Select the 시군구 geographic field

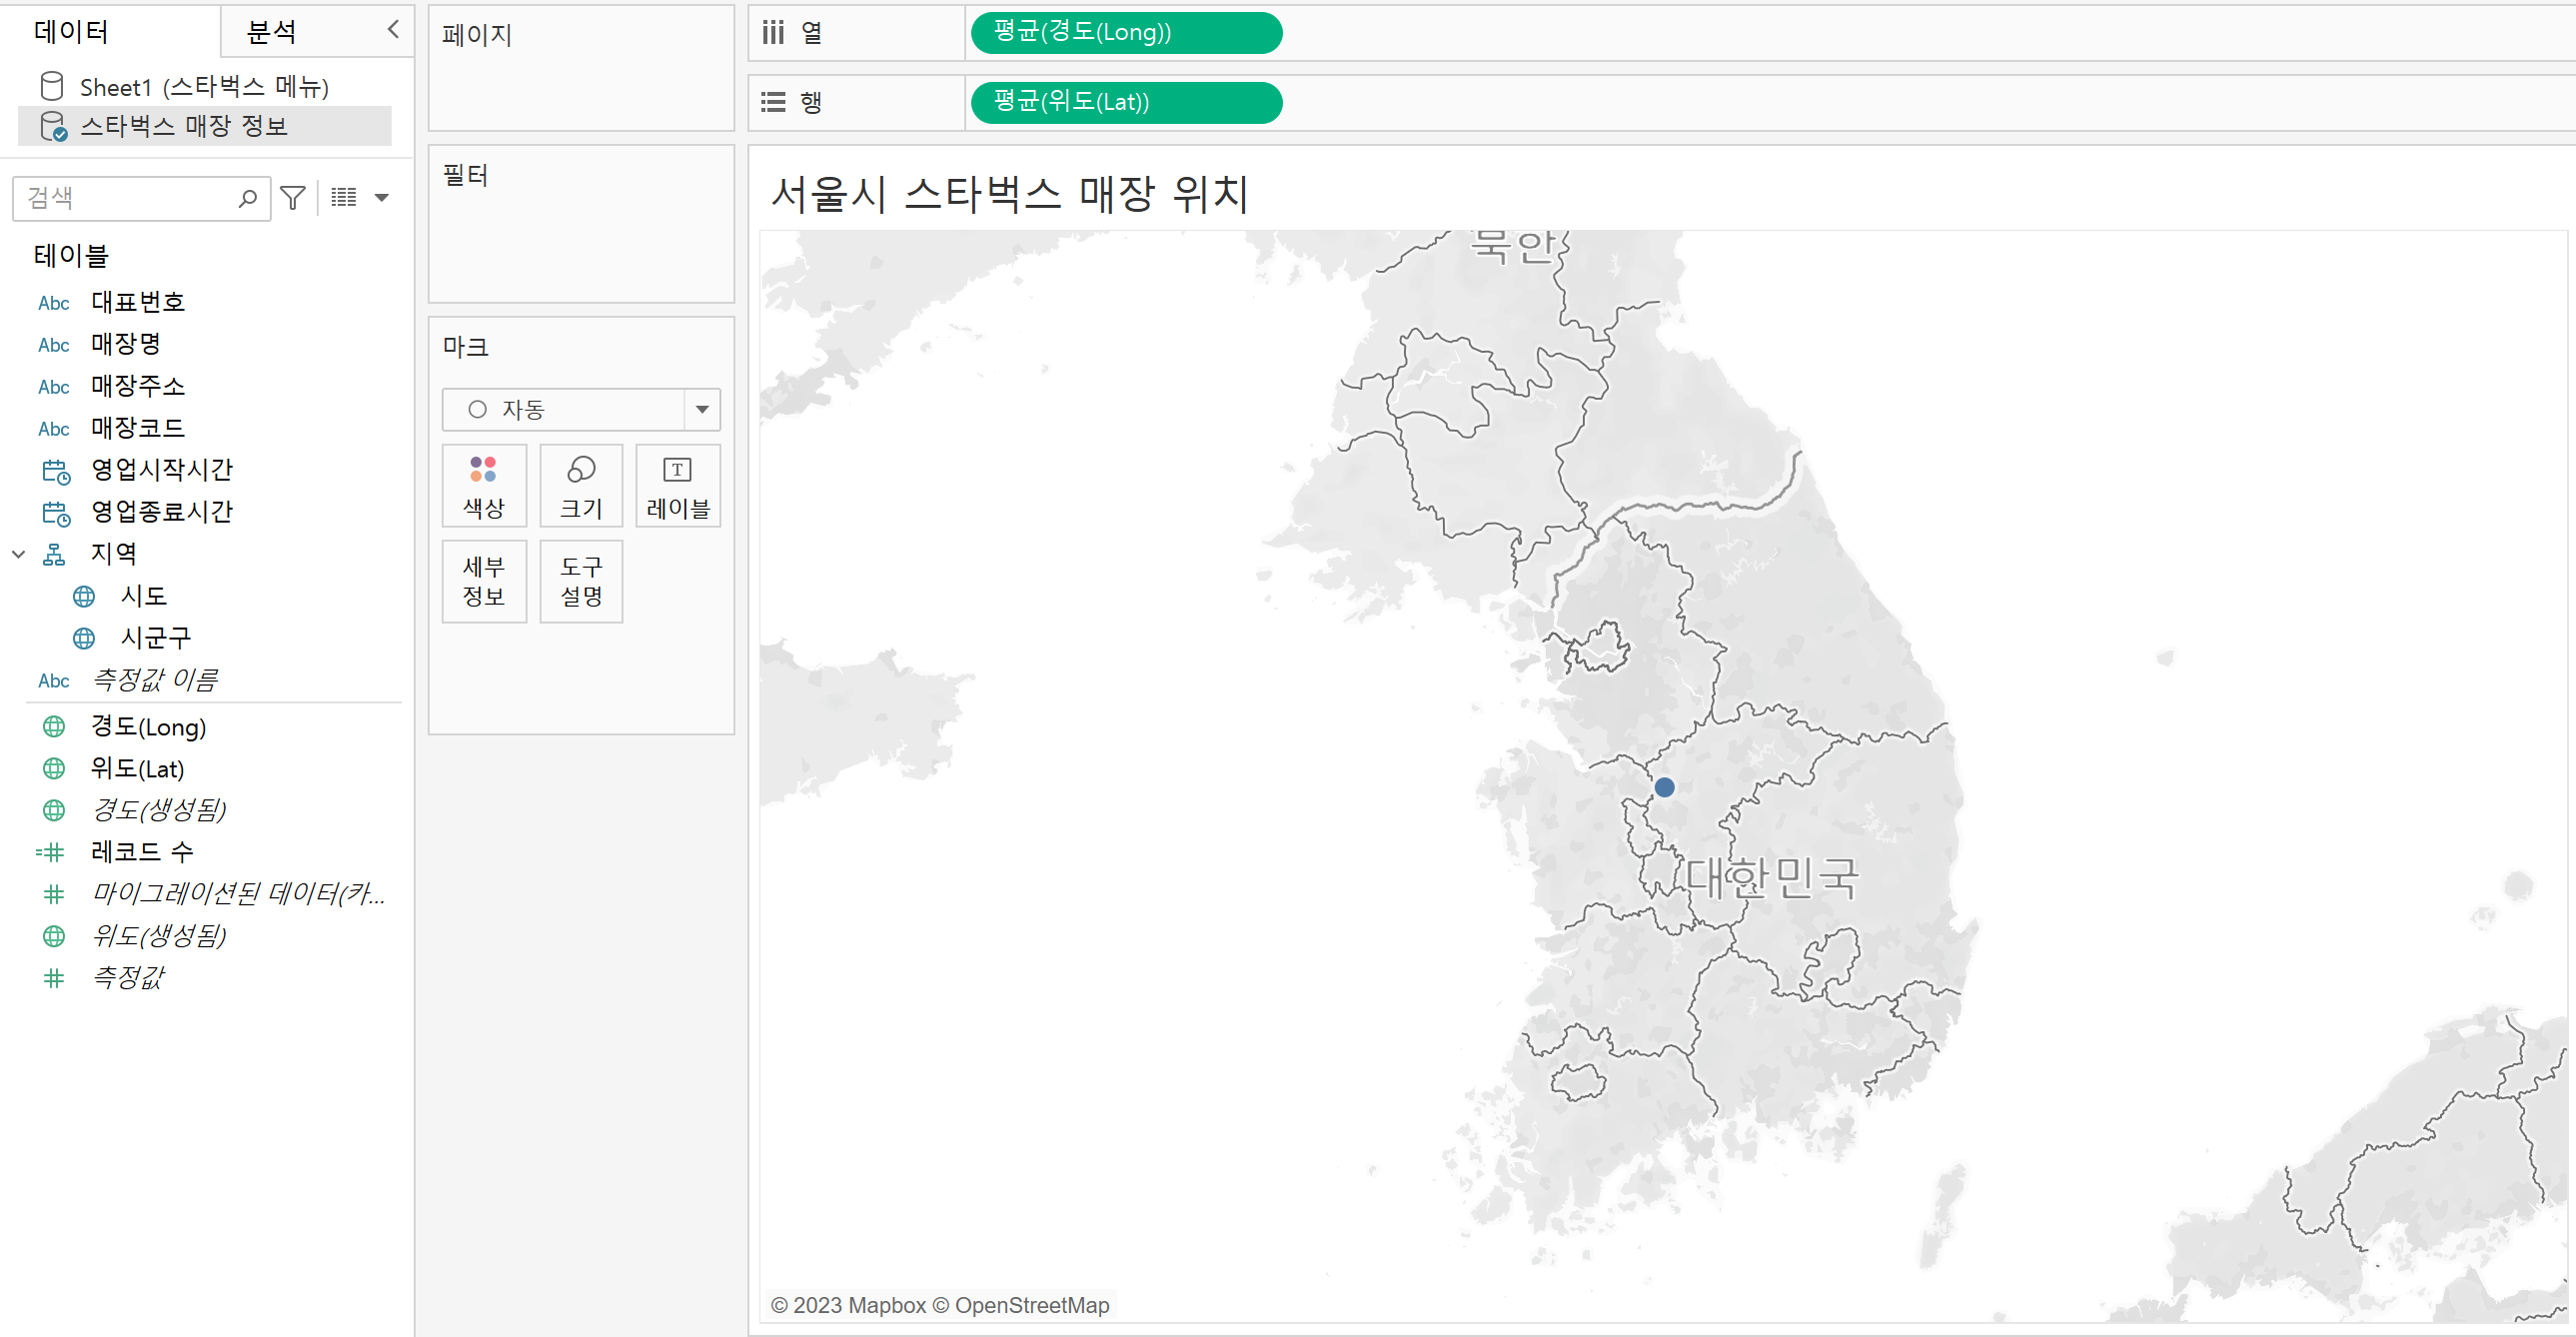coord(156,638)
